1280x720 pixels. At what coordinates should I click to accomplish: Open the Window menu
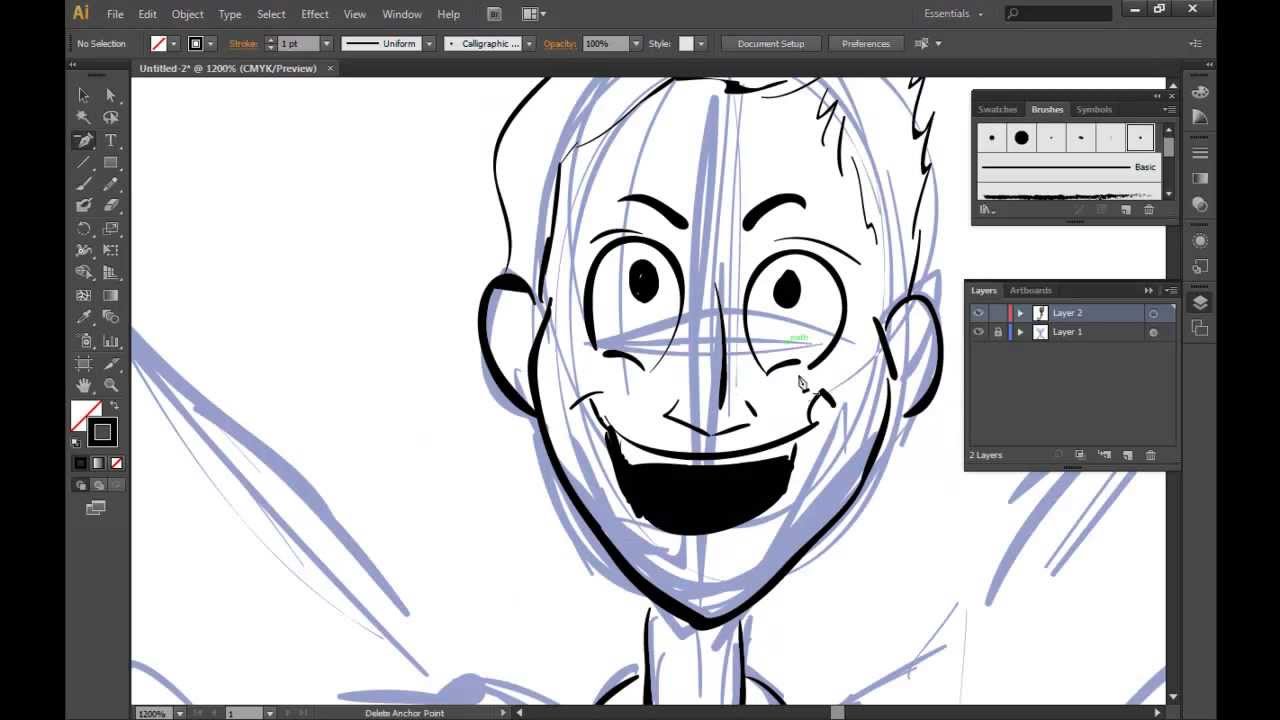point(401,14)
